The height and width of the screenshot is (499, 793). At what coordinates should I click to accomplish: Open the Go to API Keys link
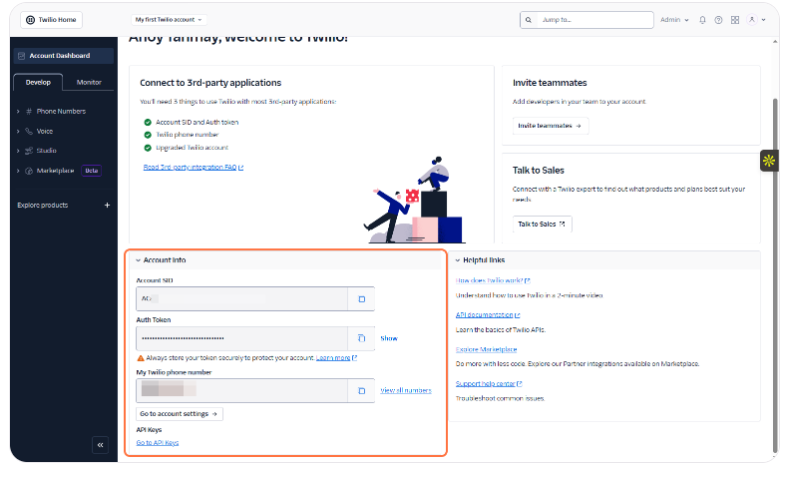click(157, 443)
